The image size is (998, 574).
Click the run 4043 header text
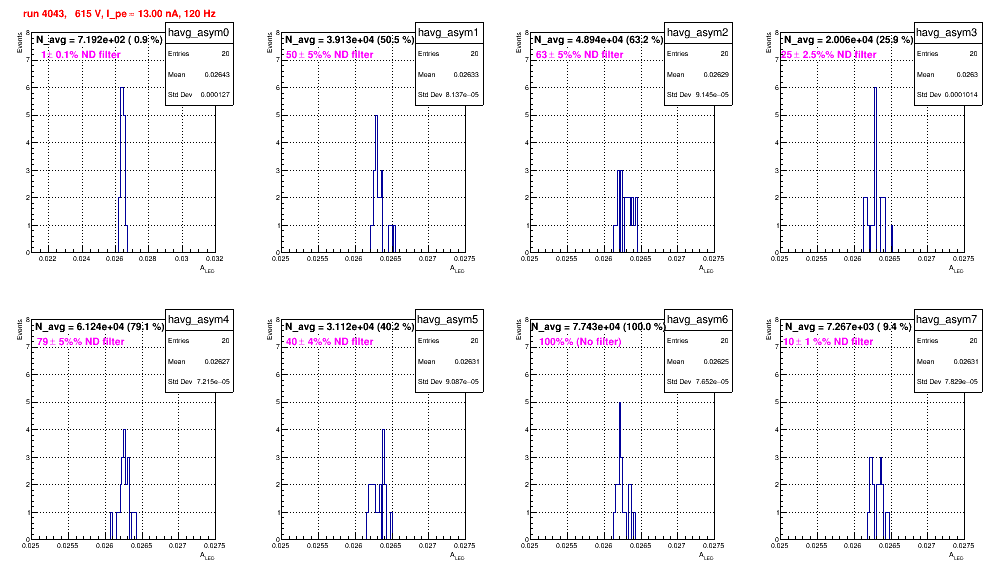tap(119, 13)
